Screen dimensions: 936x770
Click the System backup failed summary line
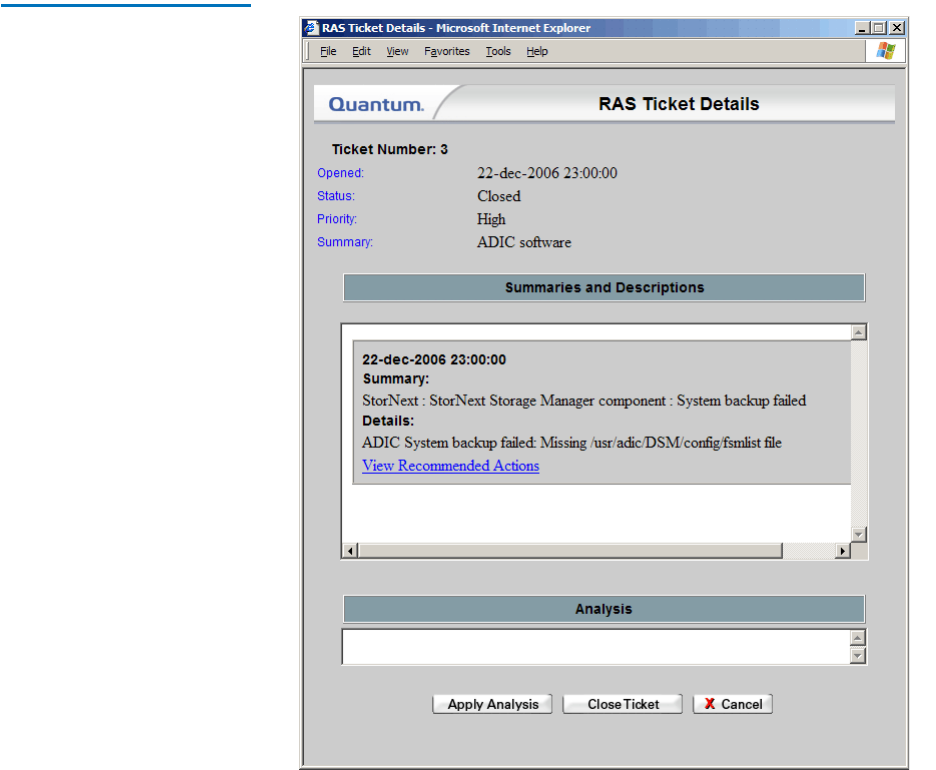(584, 401)
